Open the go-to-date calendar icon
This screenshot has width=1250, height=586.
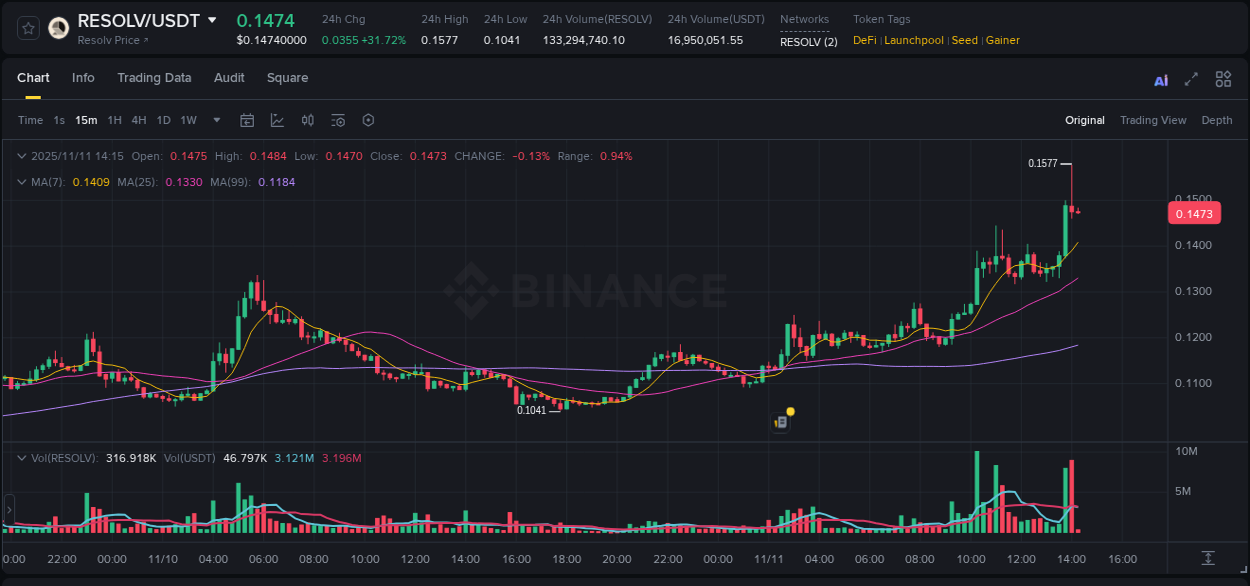click(247, 120)
